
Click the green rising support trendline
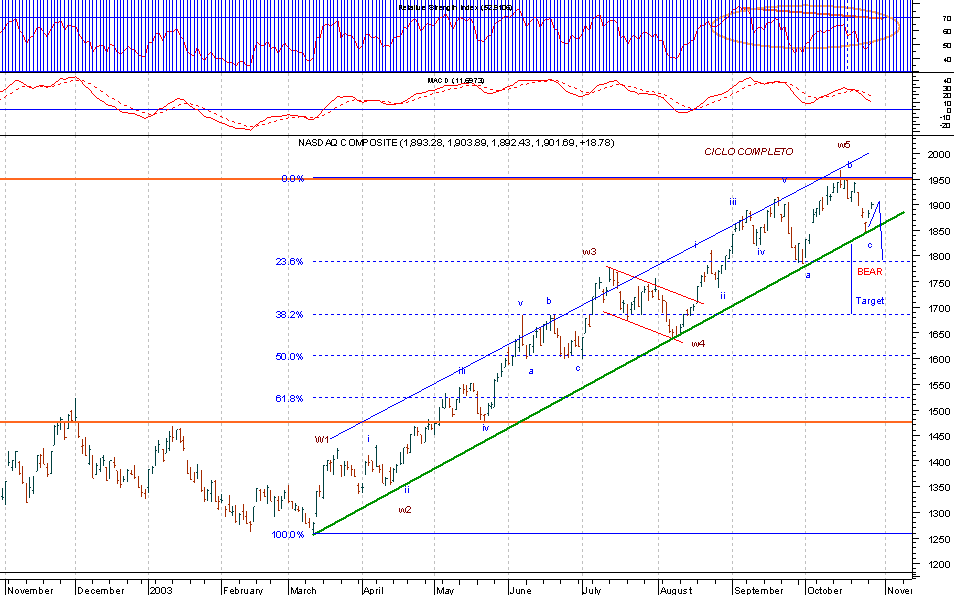pos(608,374)
